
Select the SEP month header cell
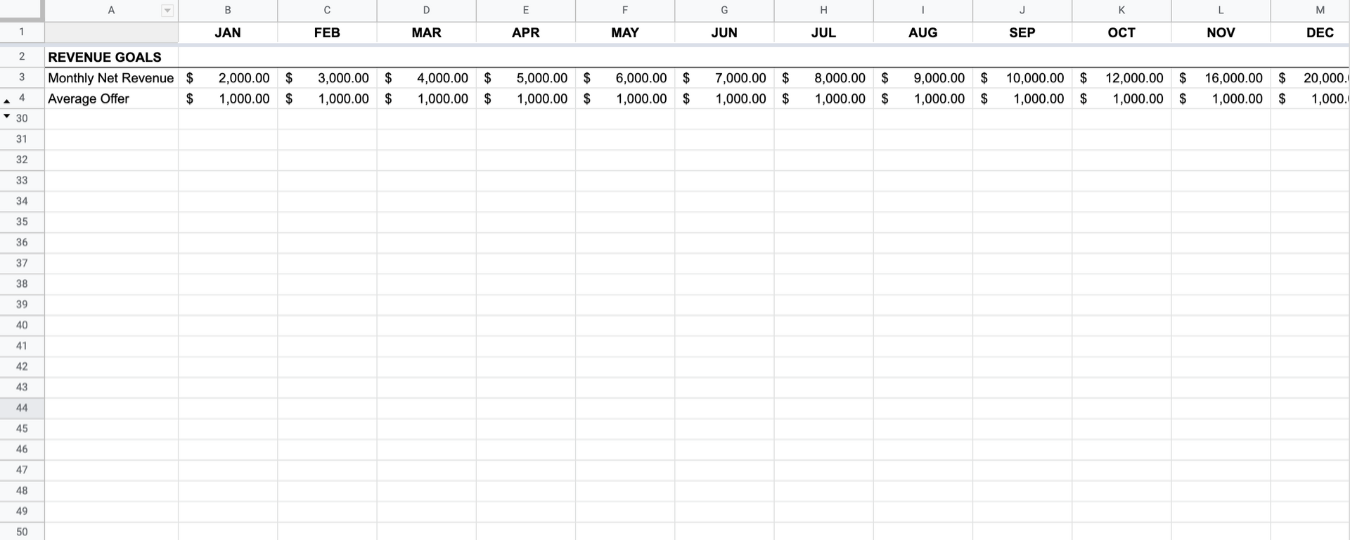point(1022,33)
